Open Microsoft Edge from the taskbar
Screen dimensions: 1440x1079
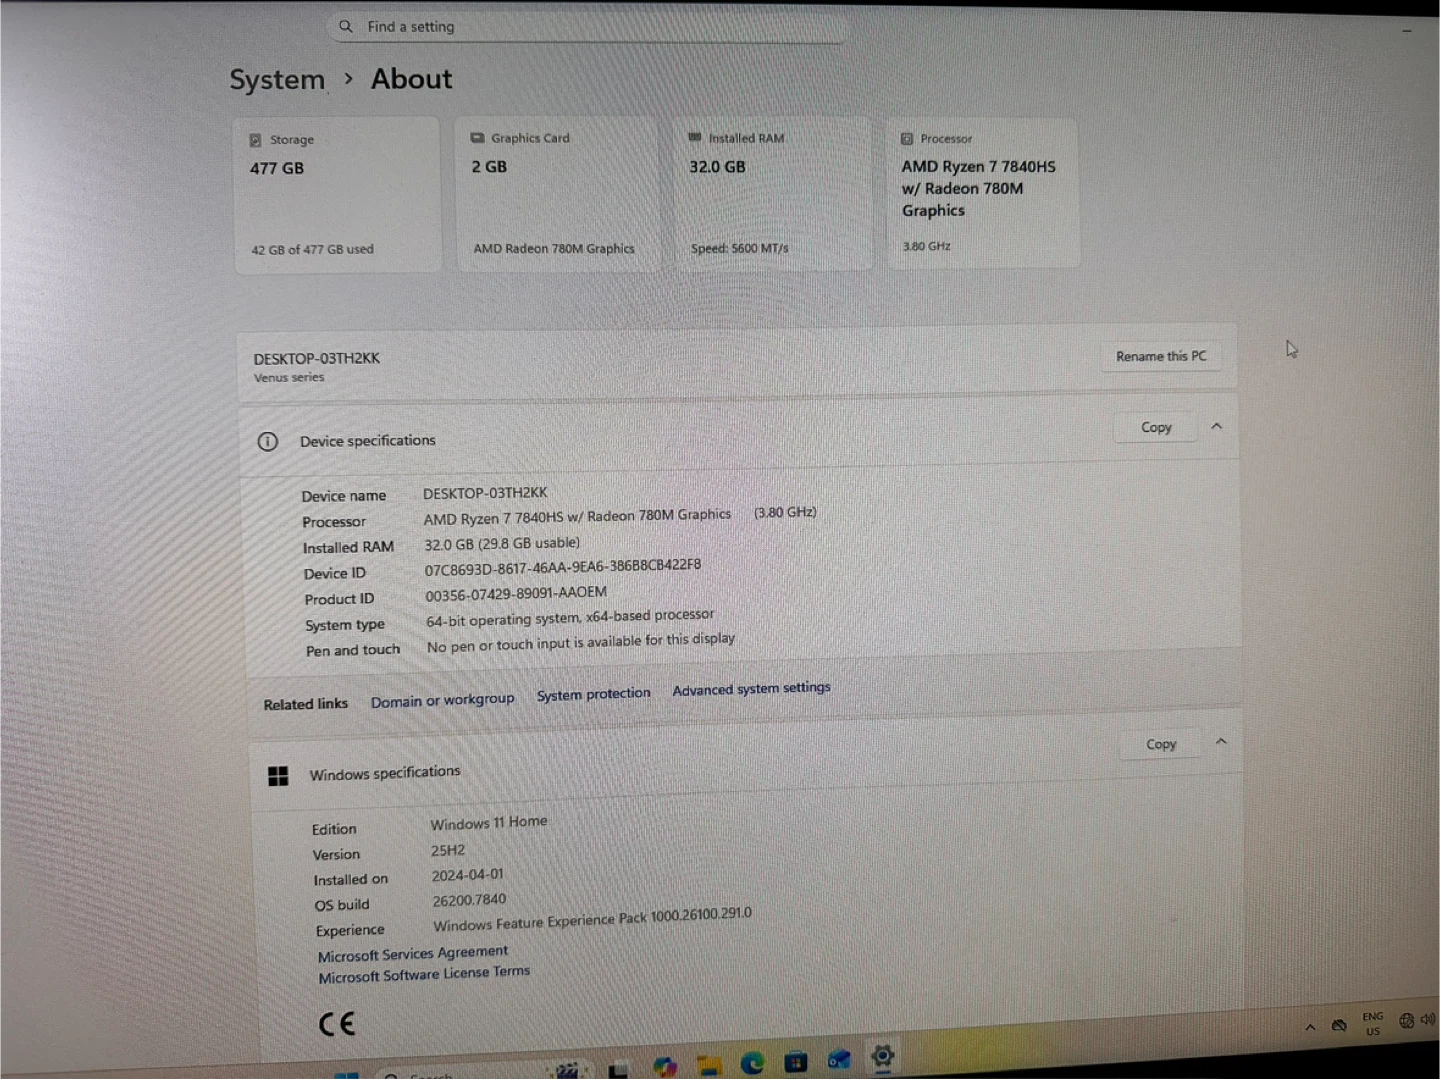pyautogui.click(x=752, y=1063)
